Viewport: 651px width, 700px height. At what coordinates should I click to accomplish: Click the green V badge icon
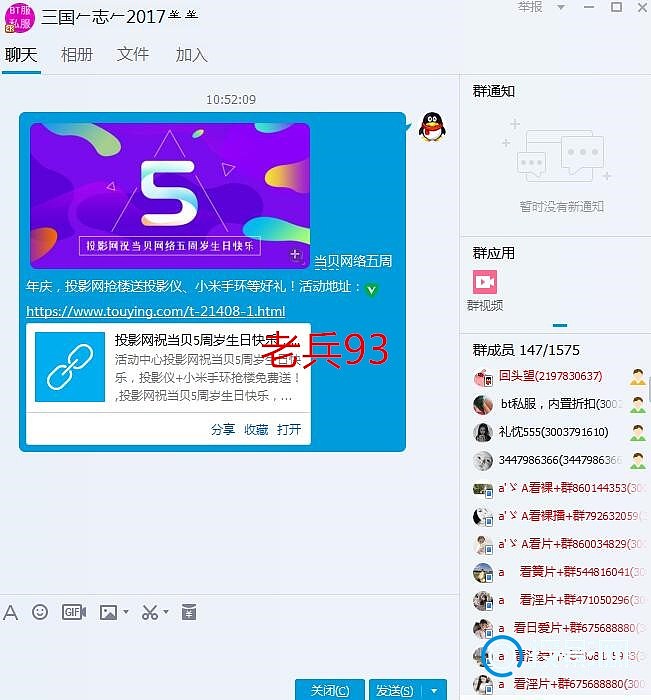click(x=371, y=290)
